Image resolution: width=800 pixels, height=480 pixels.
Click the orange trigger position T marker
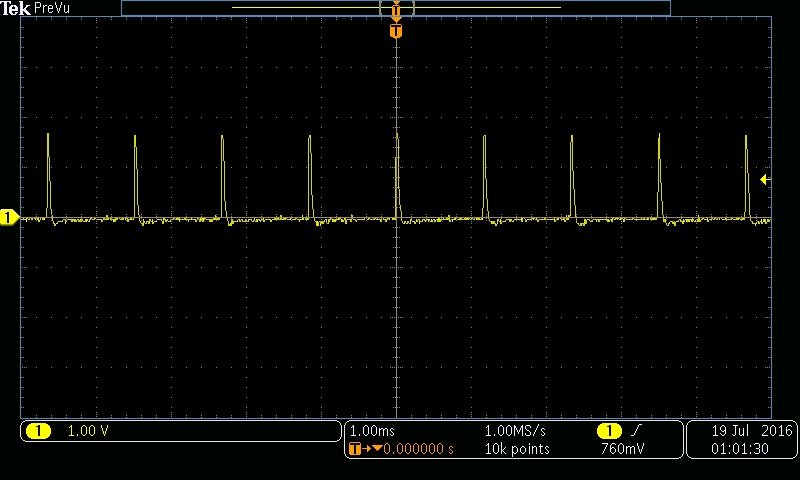[396, 32]
